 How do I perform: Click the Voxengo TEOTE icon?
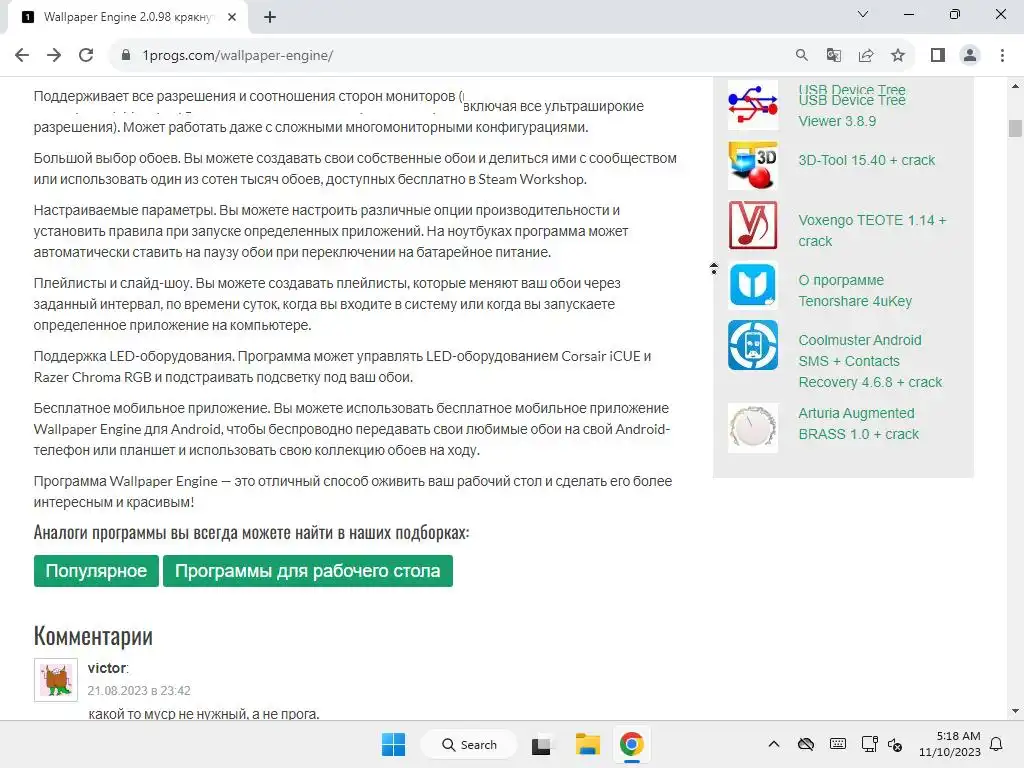tap(753, 225)
